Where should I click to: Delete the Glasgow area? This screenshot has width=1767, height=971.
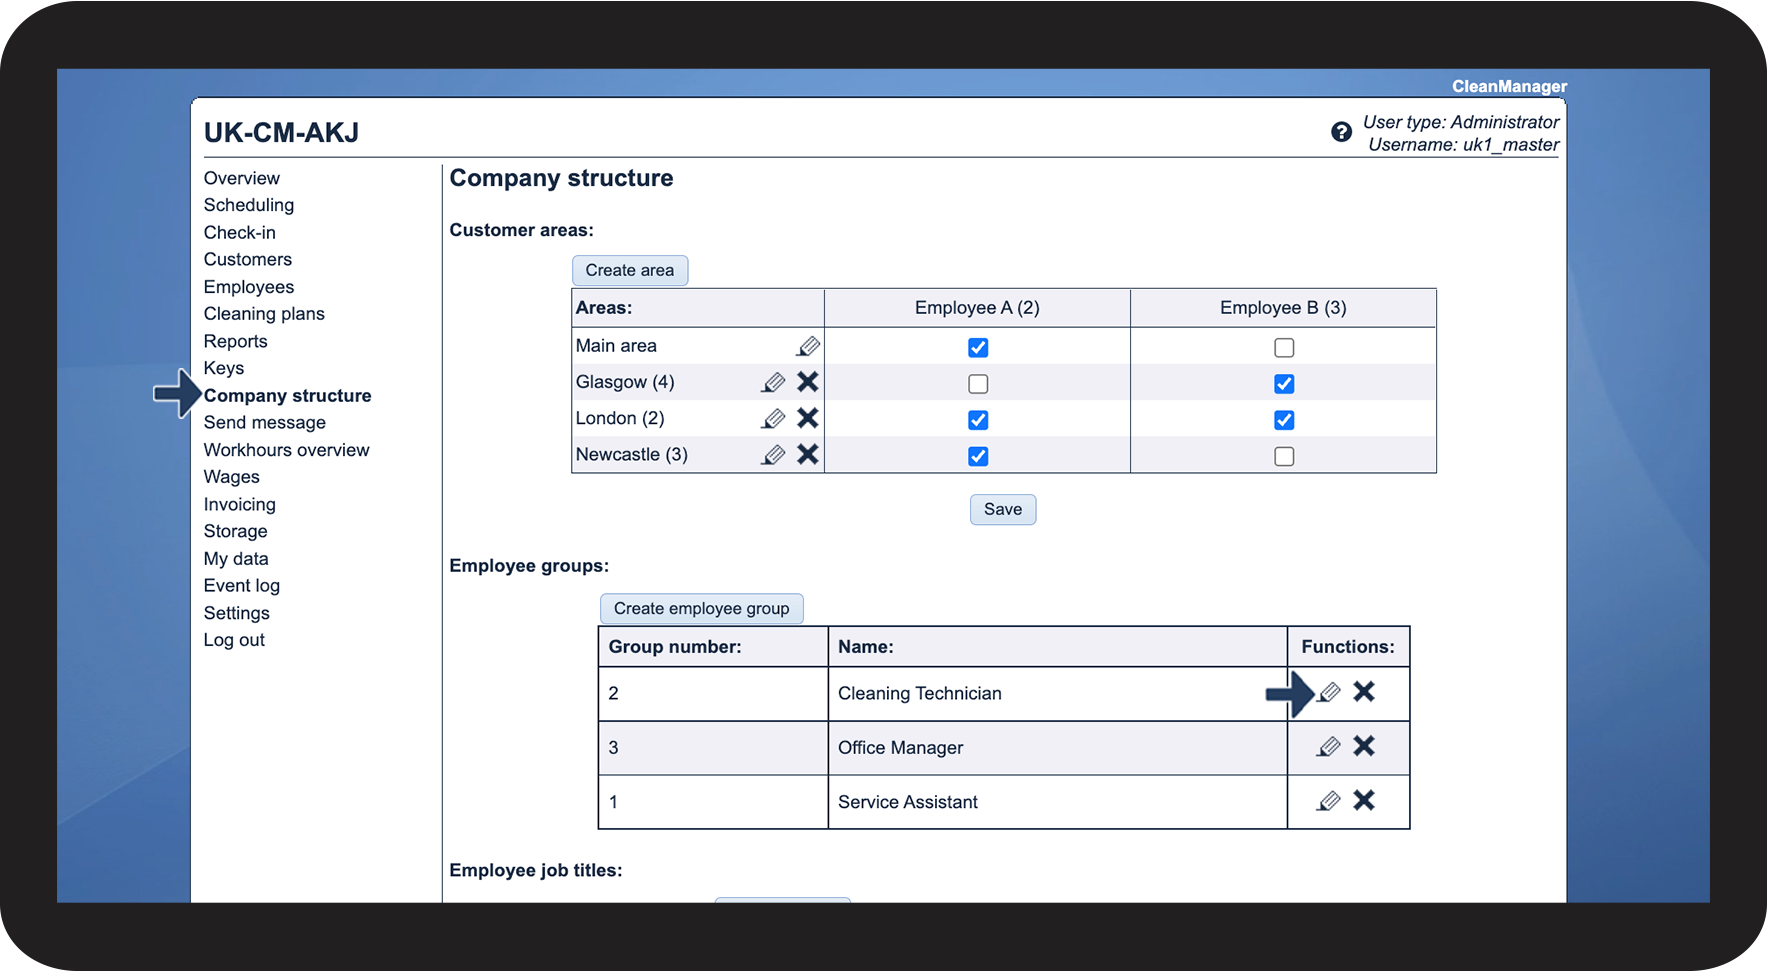(808, 382)
